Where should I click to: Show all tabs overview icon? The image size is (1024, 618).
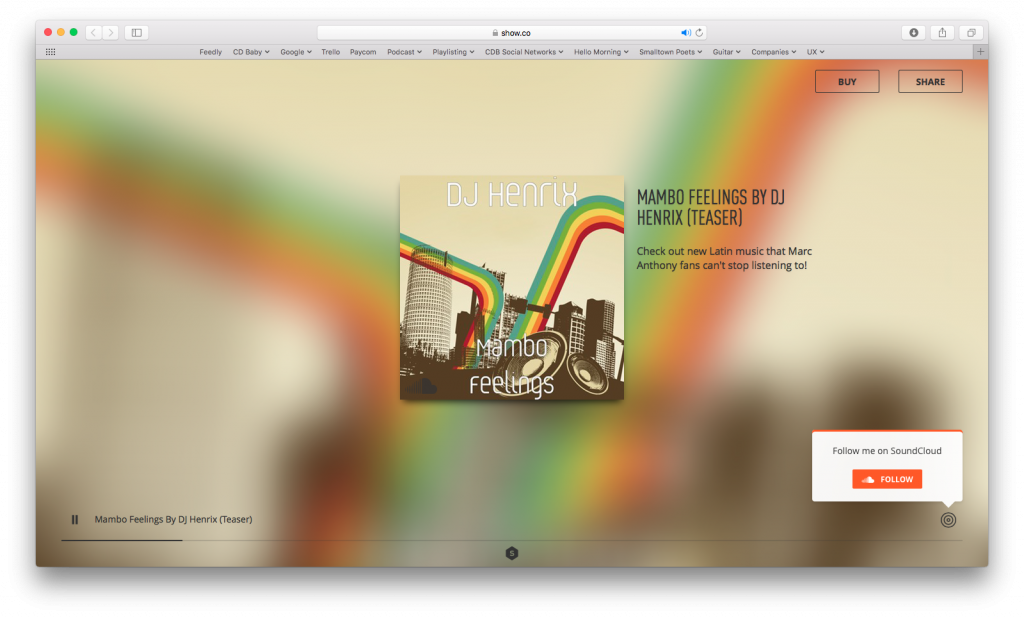971,32
